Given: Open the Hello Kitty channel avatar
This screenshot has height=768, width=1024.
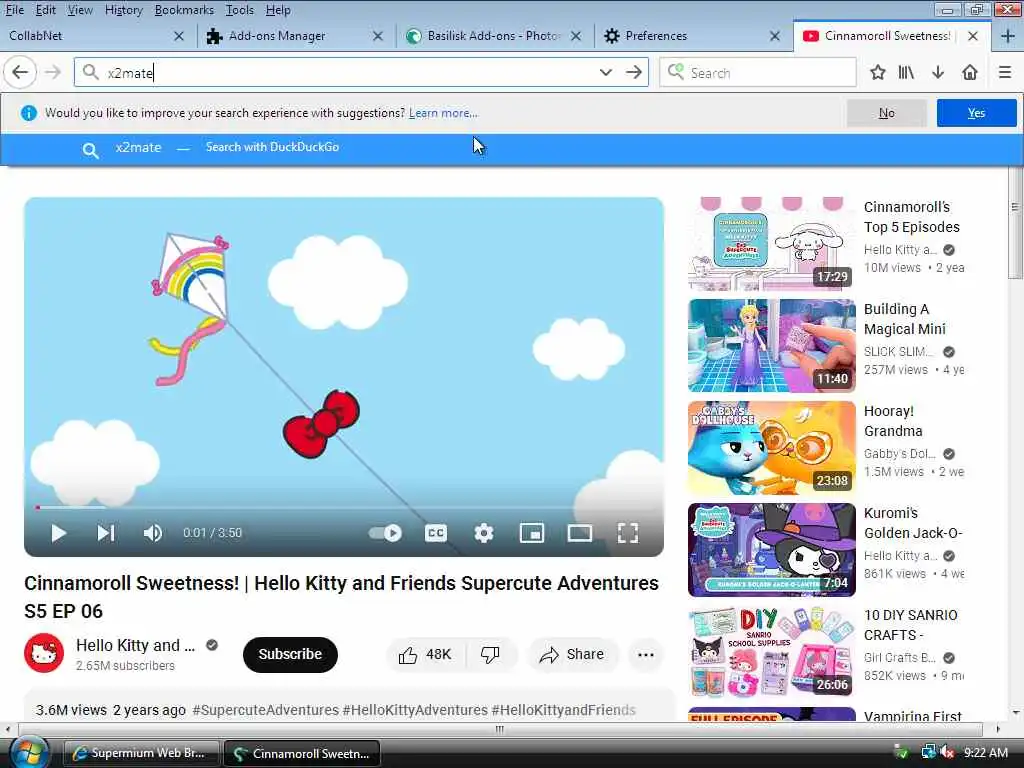Looking at the screenshot, I should pyautogui.click(x=44, y=653).
